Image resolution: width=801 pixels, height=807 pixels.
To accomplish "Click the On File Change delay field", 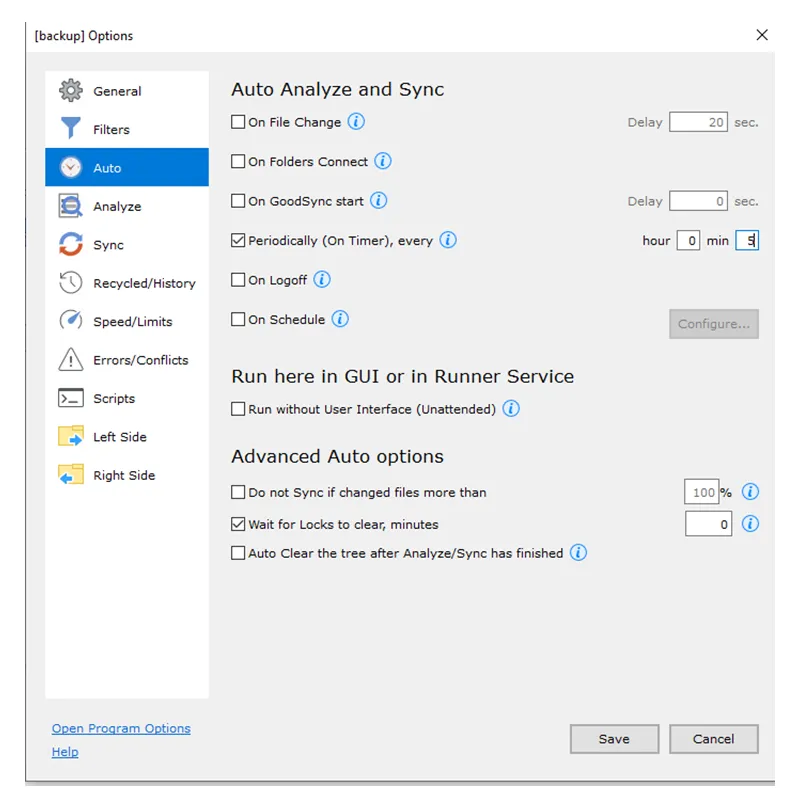I will [698, 122].
